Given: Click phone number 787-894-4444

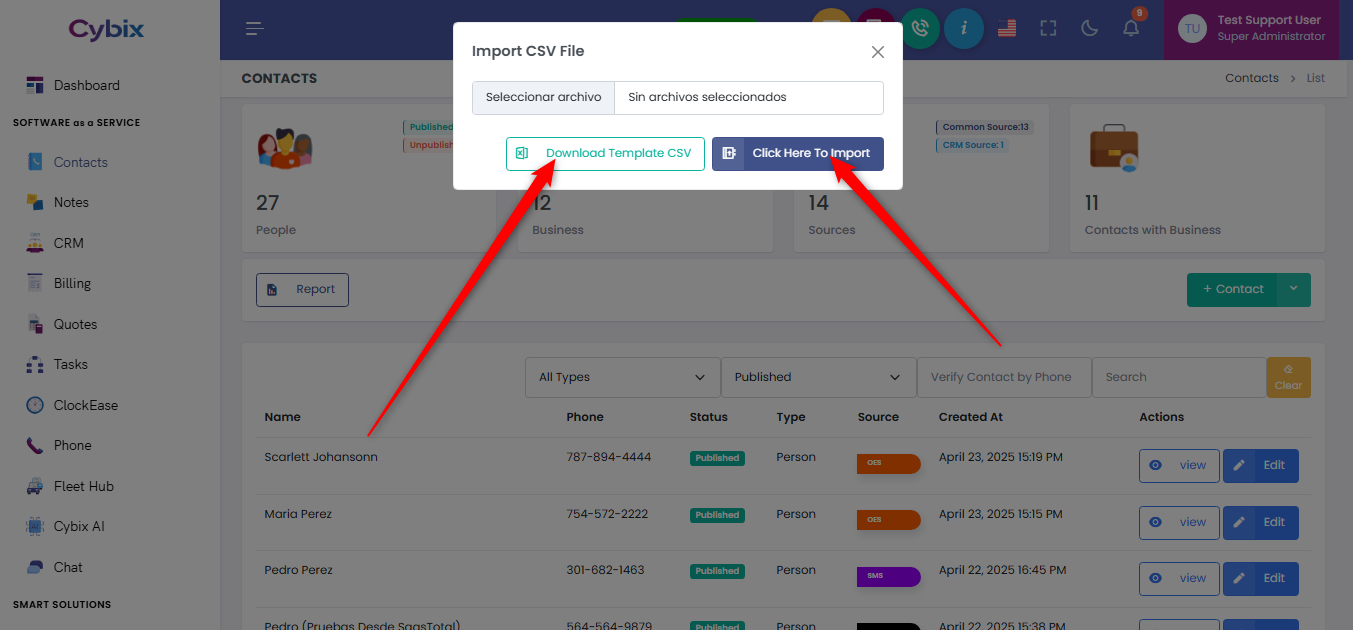Looking at the screenshot, I should tap(608, 457).
